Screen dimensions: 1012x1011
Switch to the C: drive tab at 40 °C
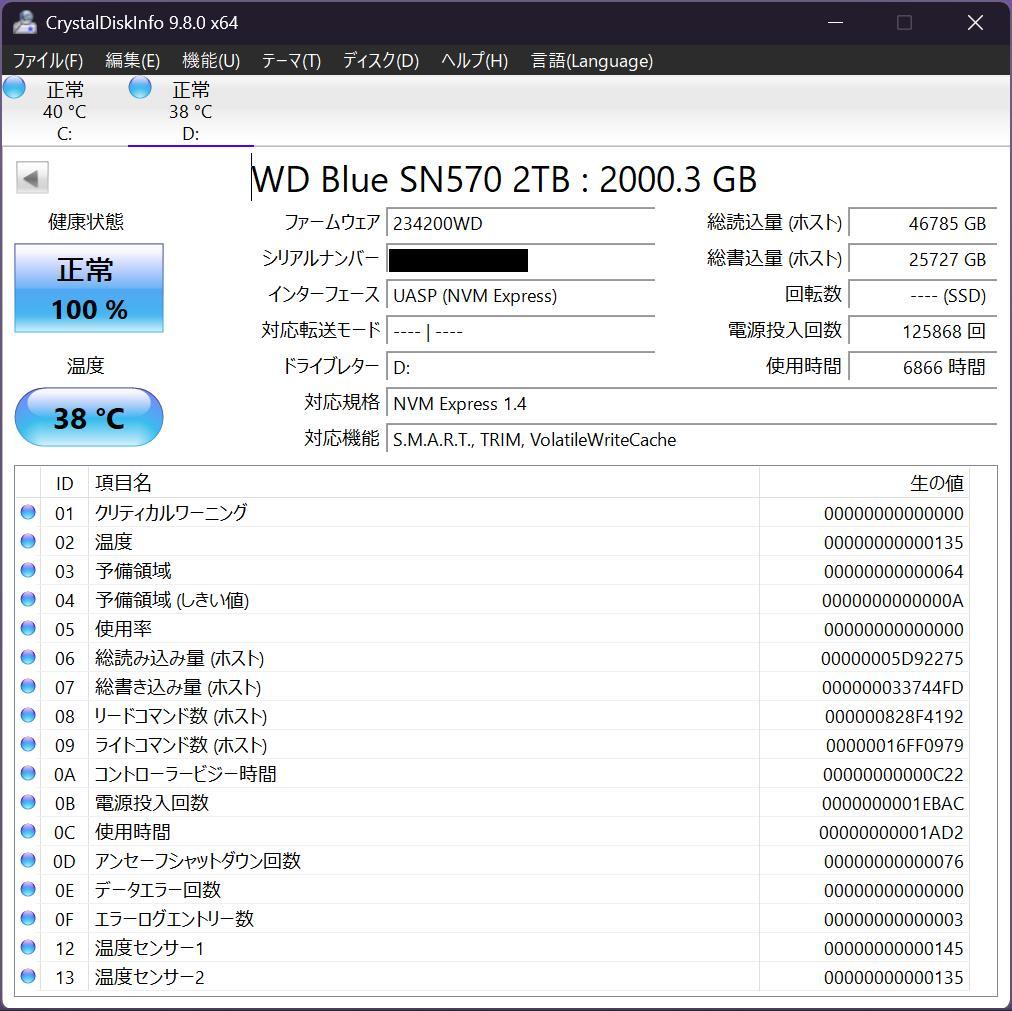65,111
